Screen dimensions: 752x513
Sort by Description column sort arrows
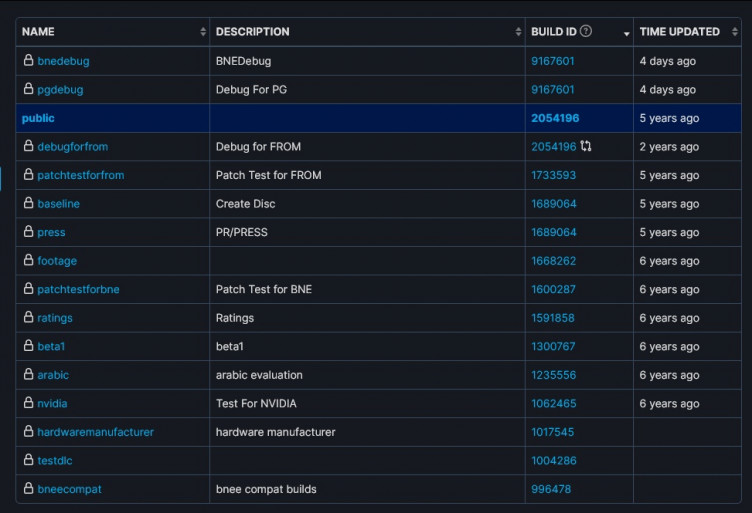518,32
